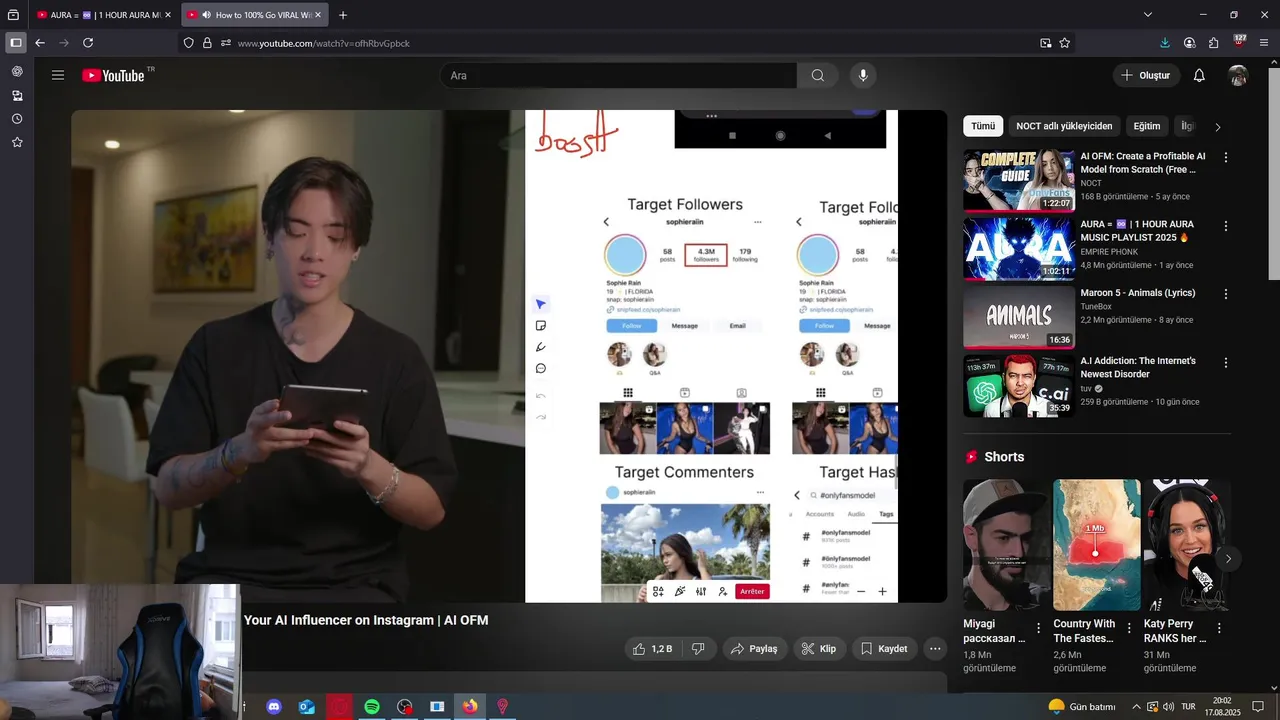Open AURA 1 HOUR music playlist thumbnail

tap(1019, 249)
